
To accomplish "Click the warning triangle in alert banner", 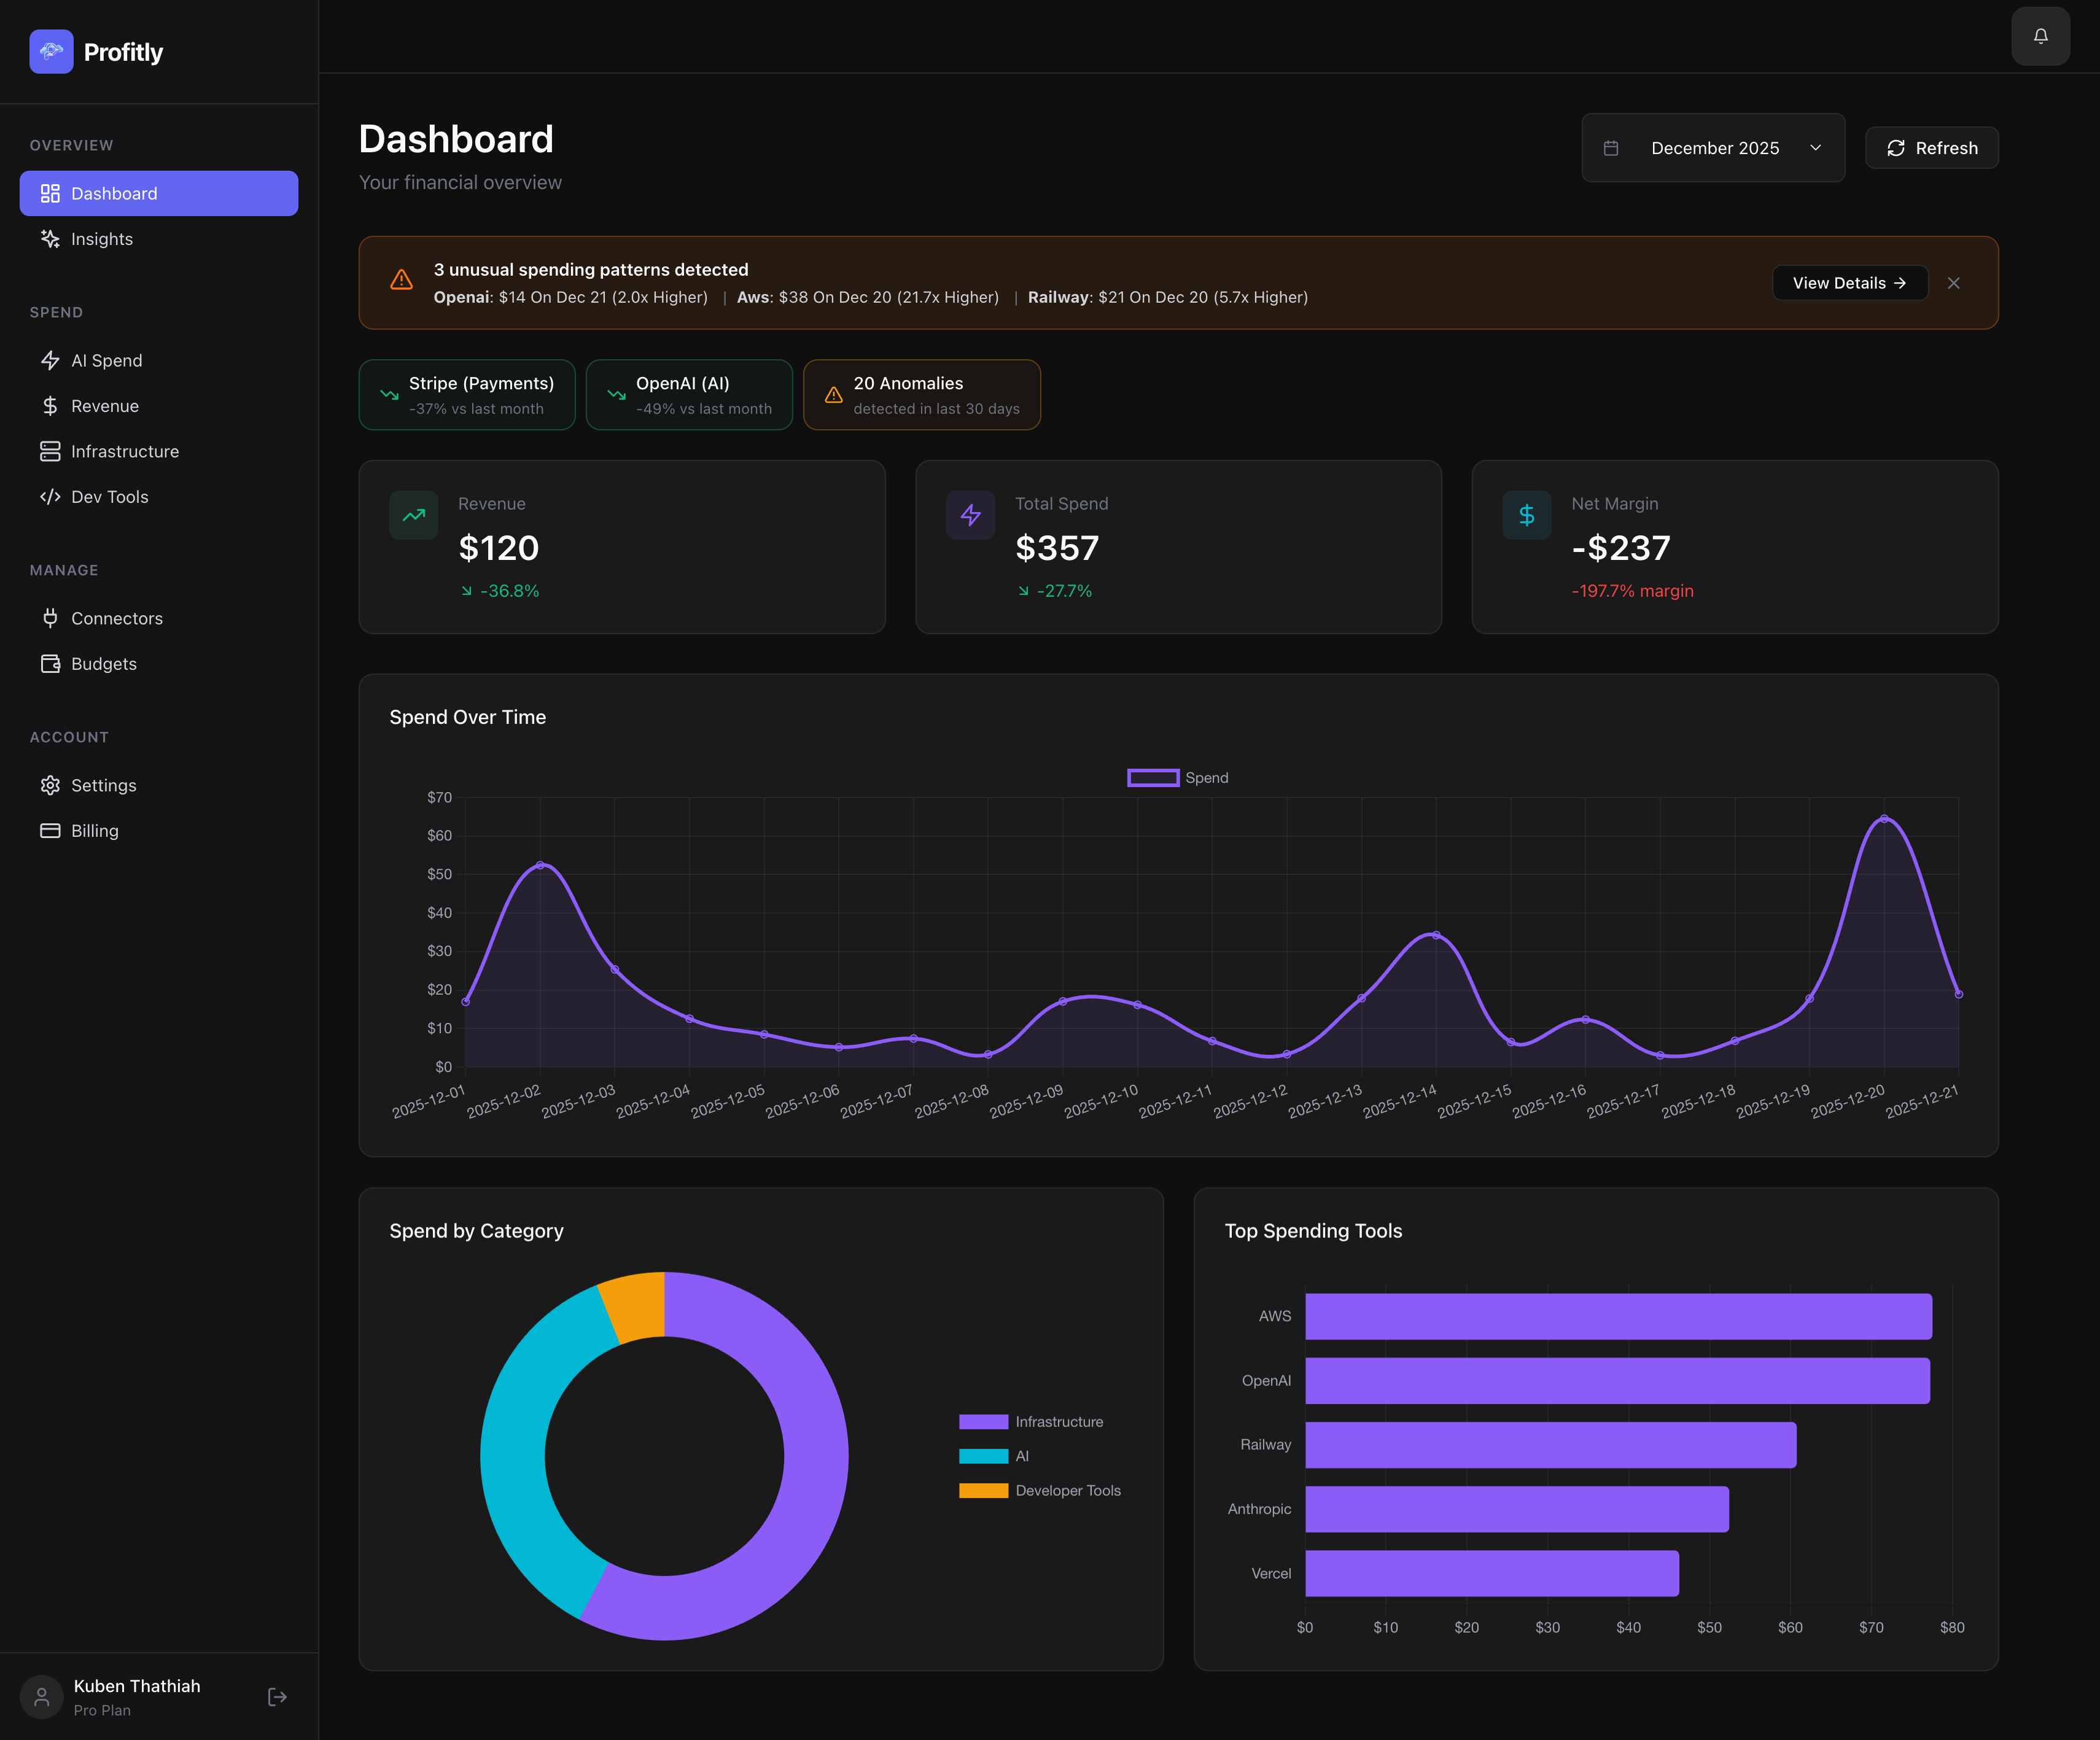I will [401, 281].
